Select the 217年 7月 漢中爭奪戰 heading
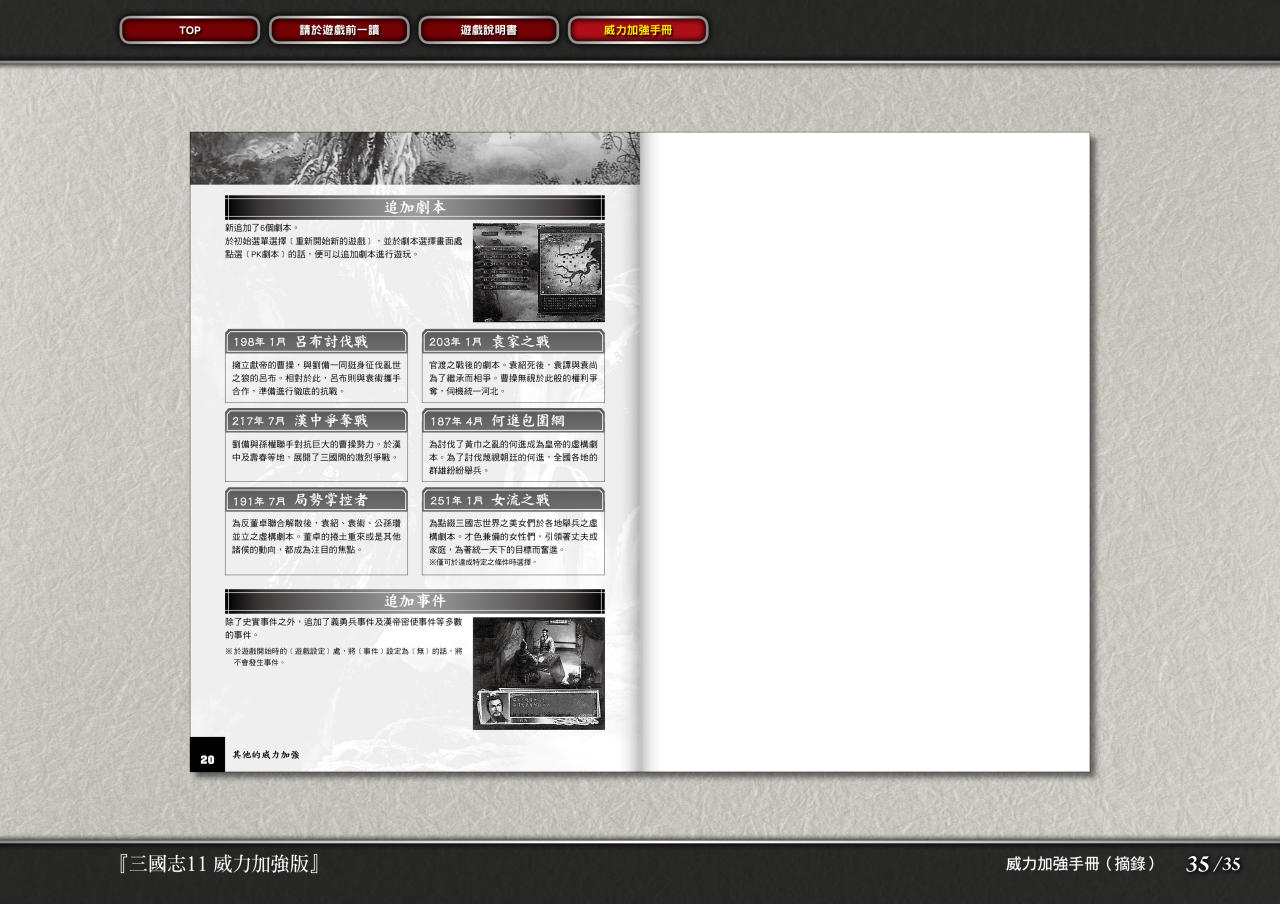 click(316, 421)
